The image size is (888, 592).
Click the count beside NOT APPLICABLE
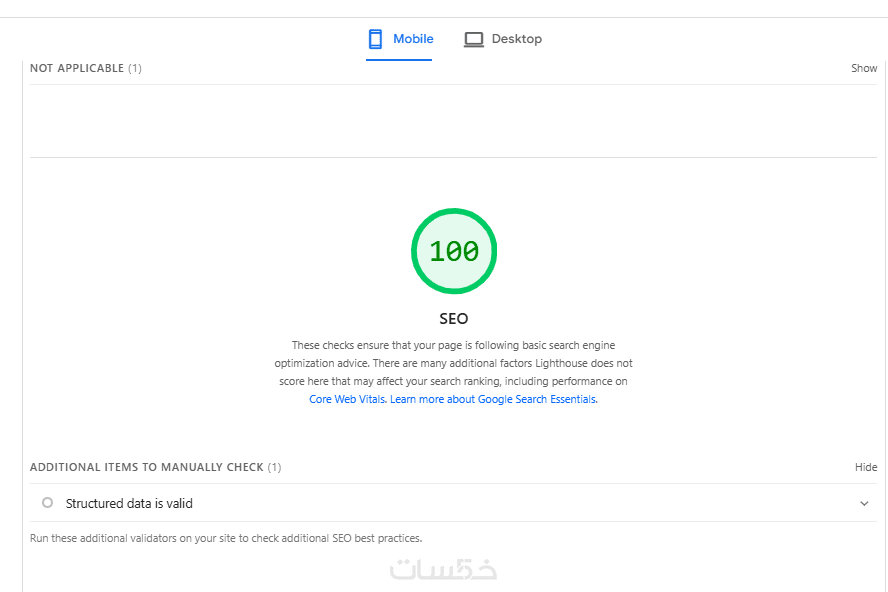point(135,68)
